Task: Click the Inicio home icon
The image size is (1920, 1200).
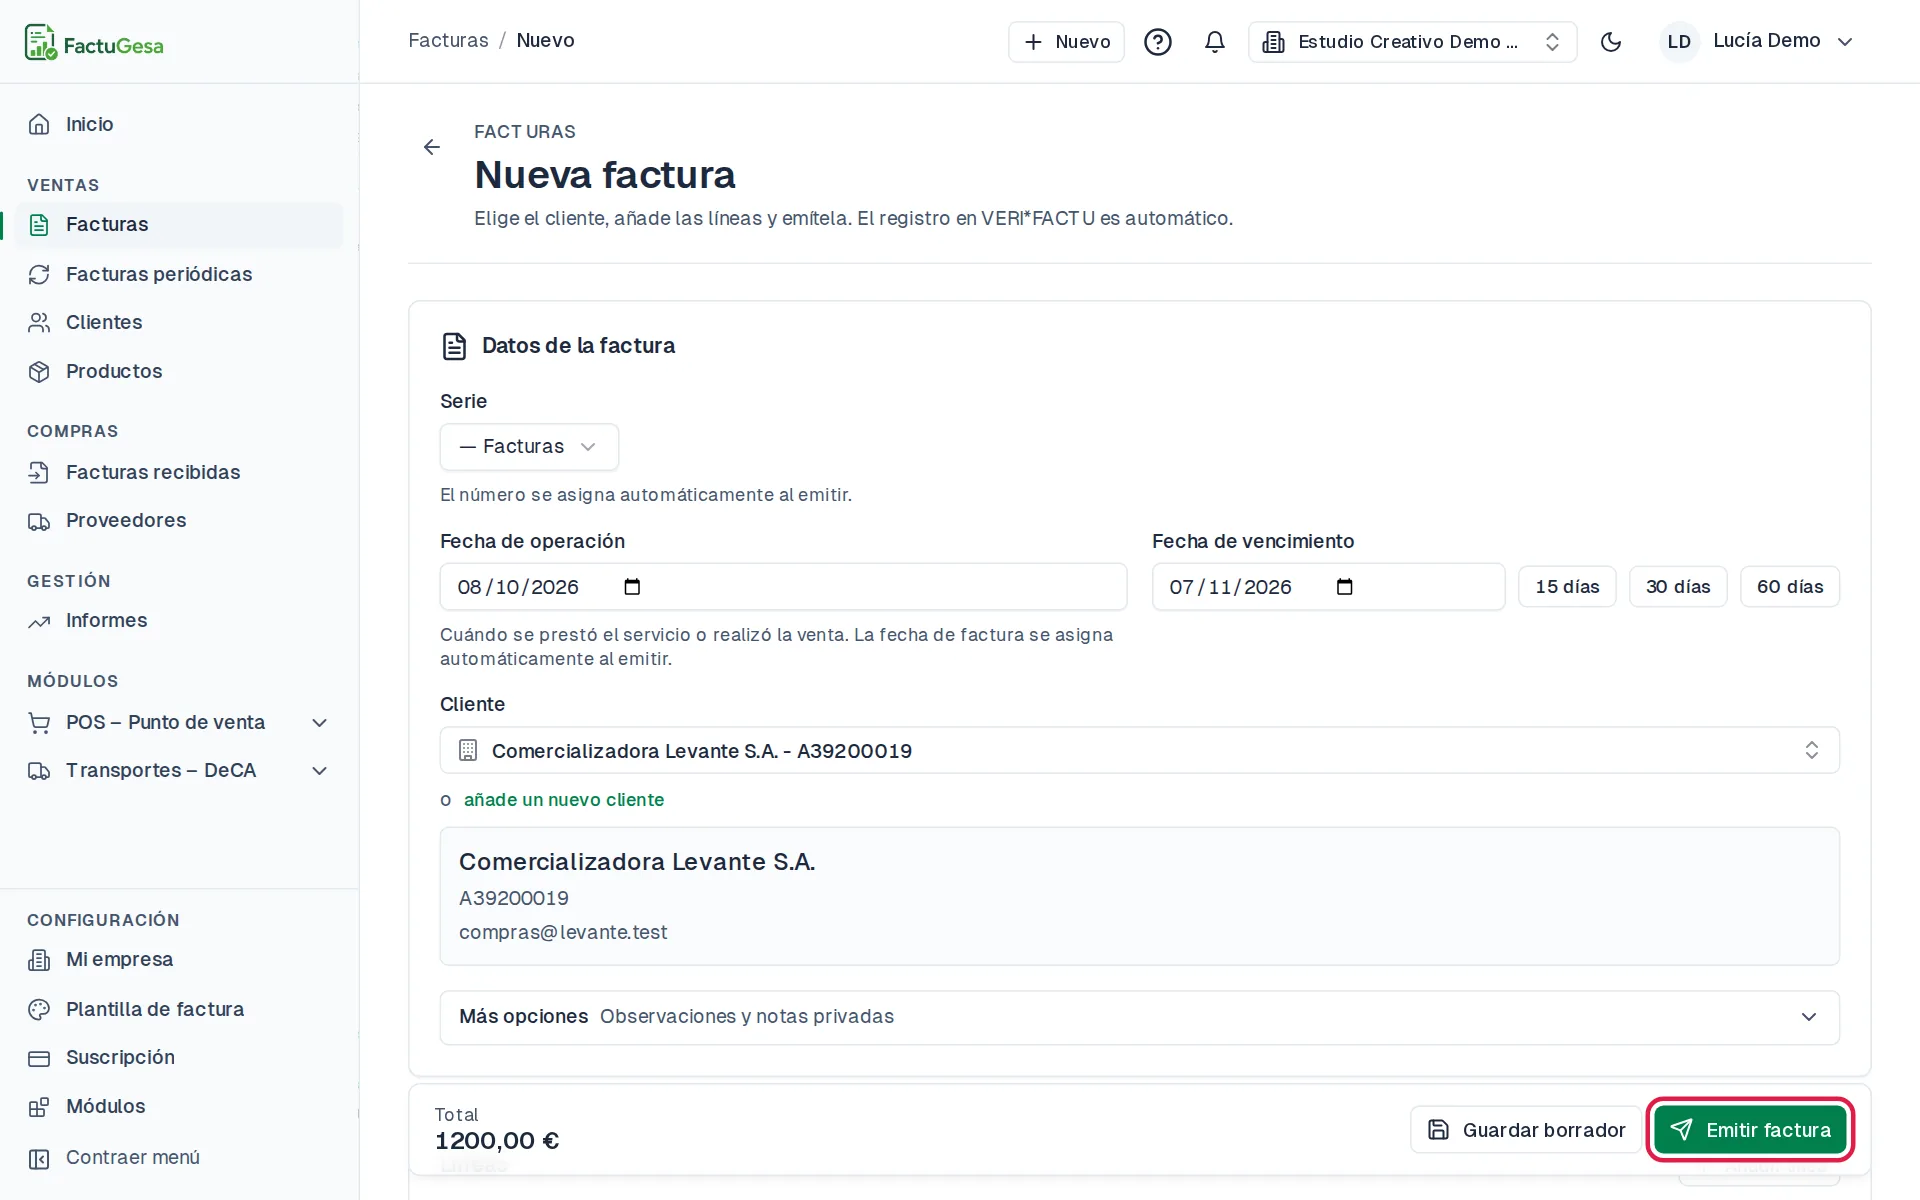Action: point(39,124)
